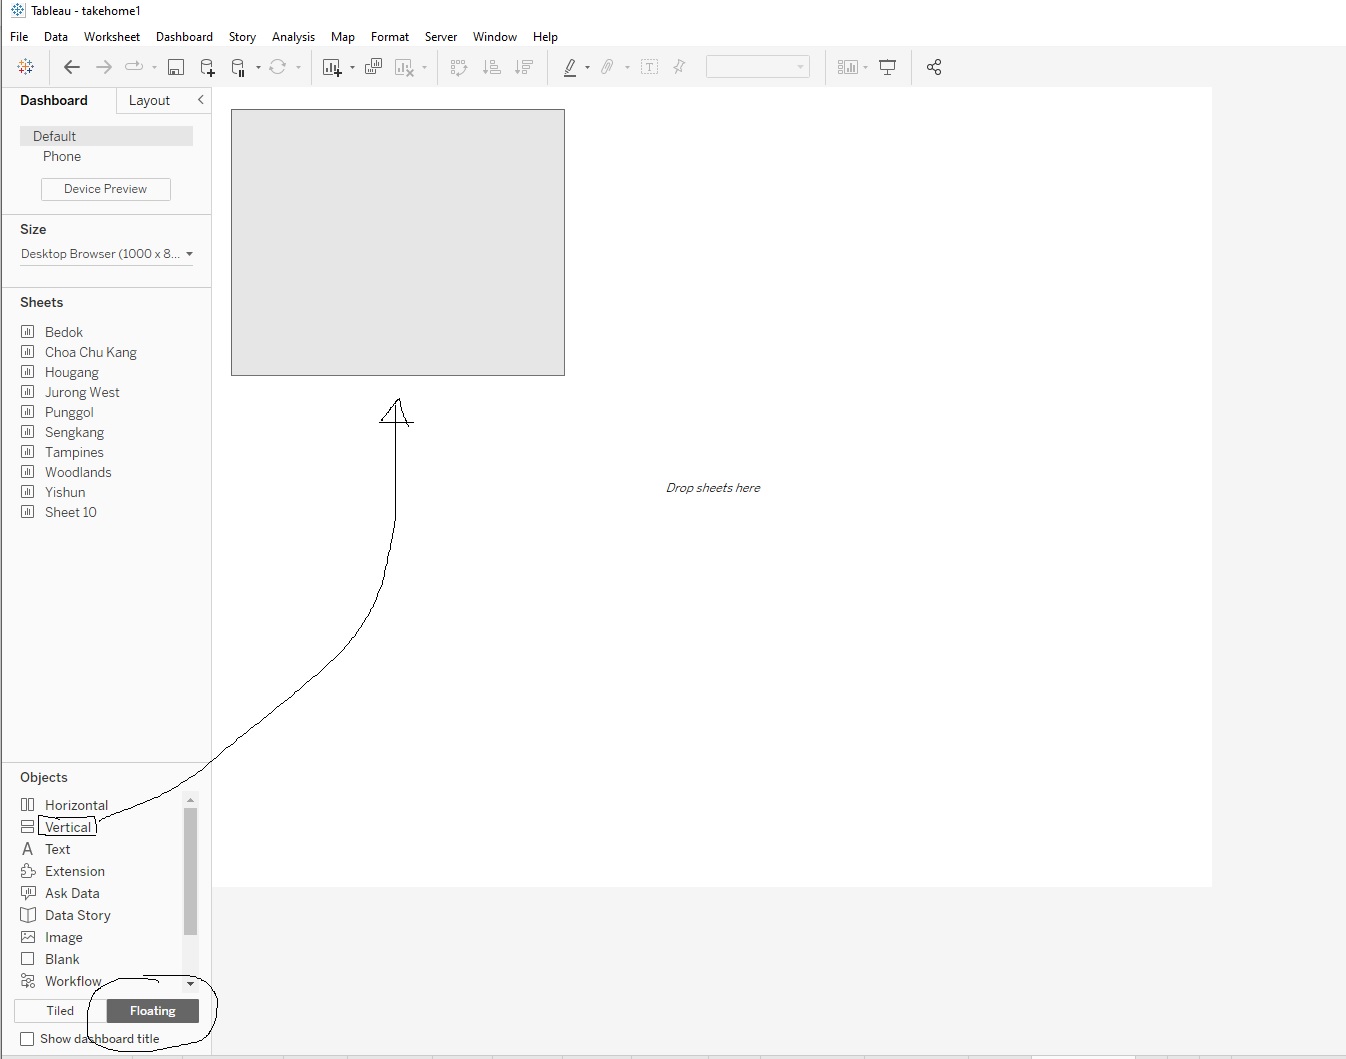The width and height of the screenshot is (1346, 1059).
Task: Open Presentation Mode icon
Action: pos(887,67)
